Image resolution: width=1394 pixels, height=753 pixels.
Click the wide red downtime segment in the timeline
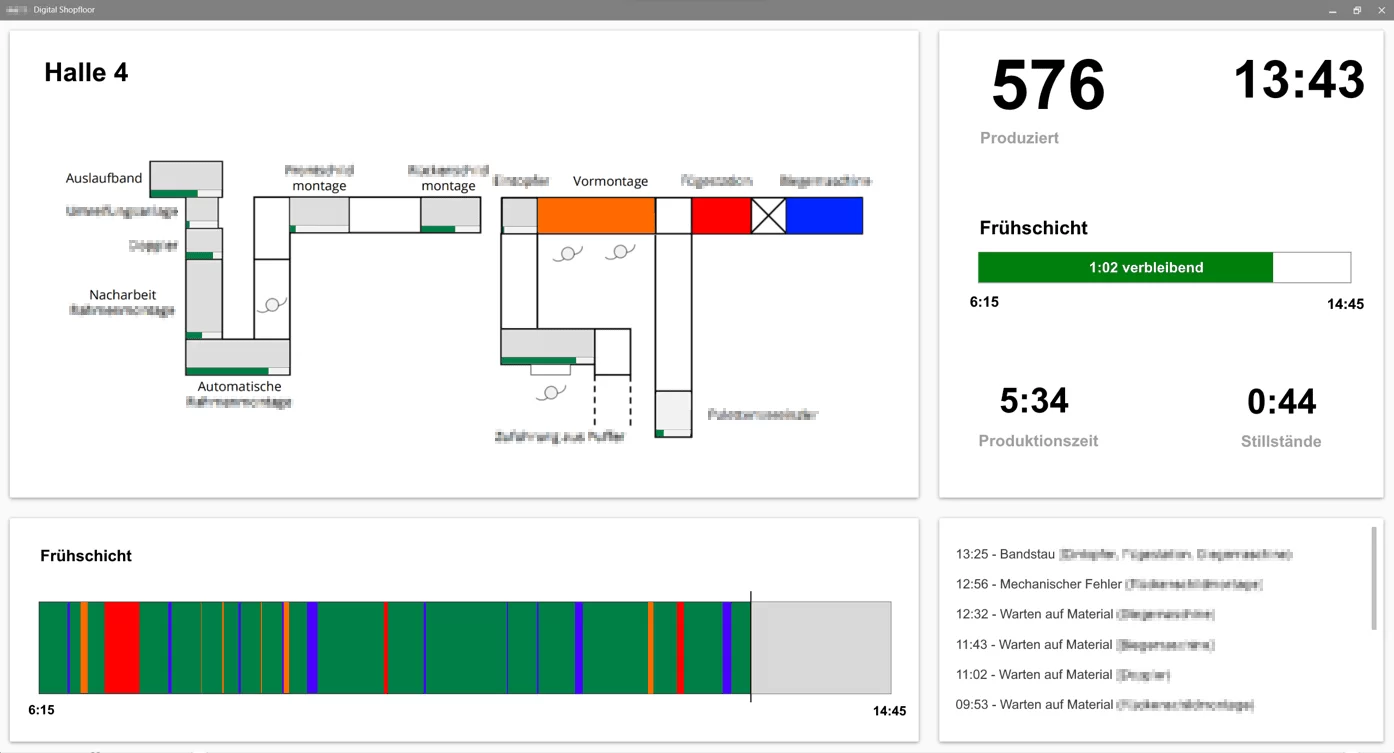tap(122, 647)
